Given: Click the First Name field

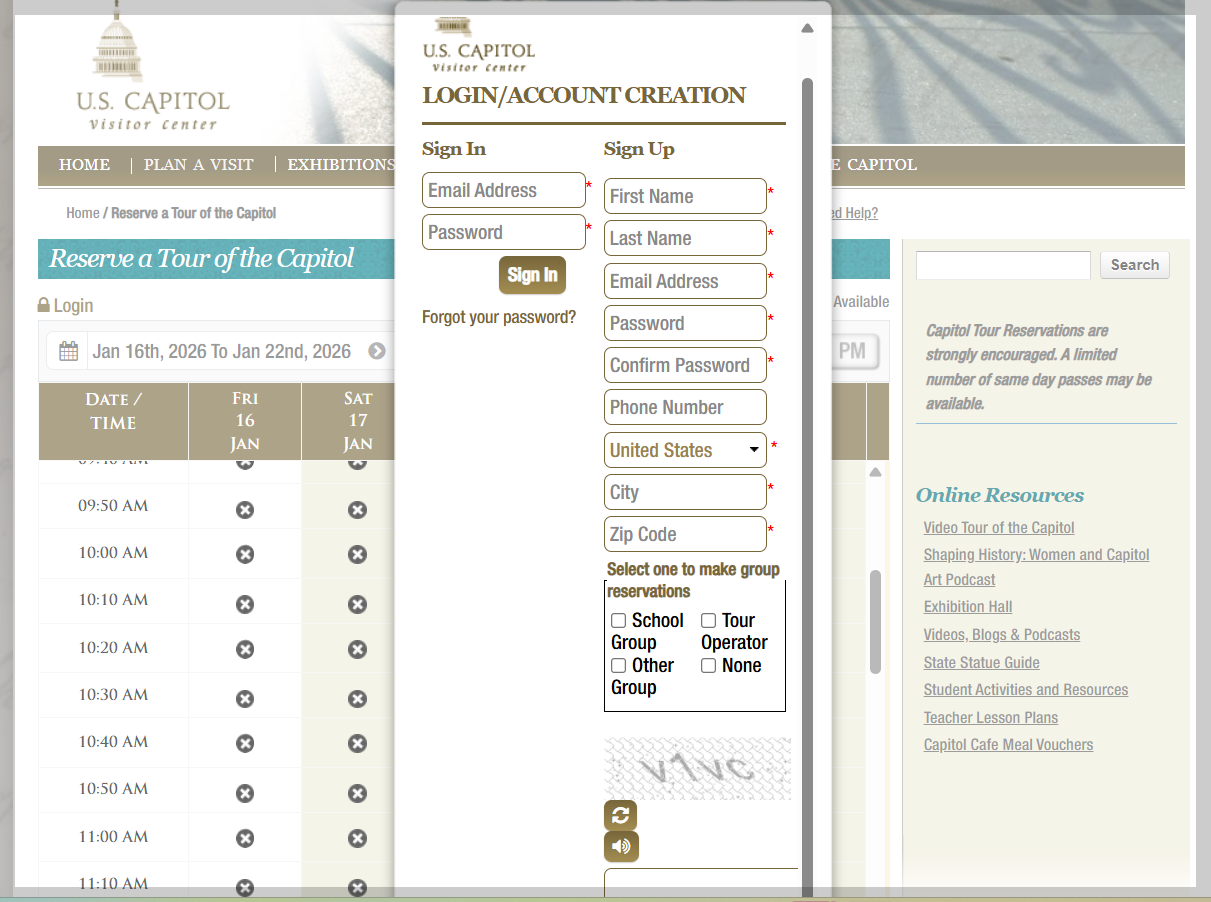Looking at the screenshot, I should 685,196.
